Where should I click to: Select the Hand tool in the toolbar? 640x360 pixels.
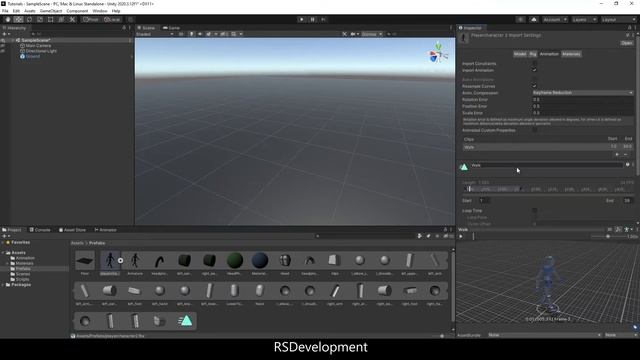point(8,20)
